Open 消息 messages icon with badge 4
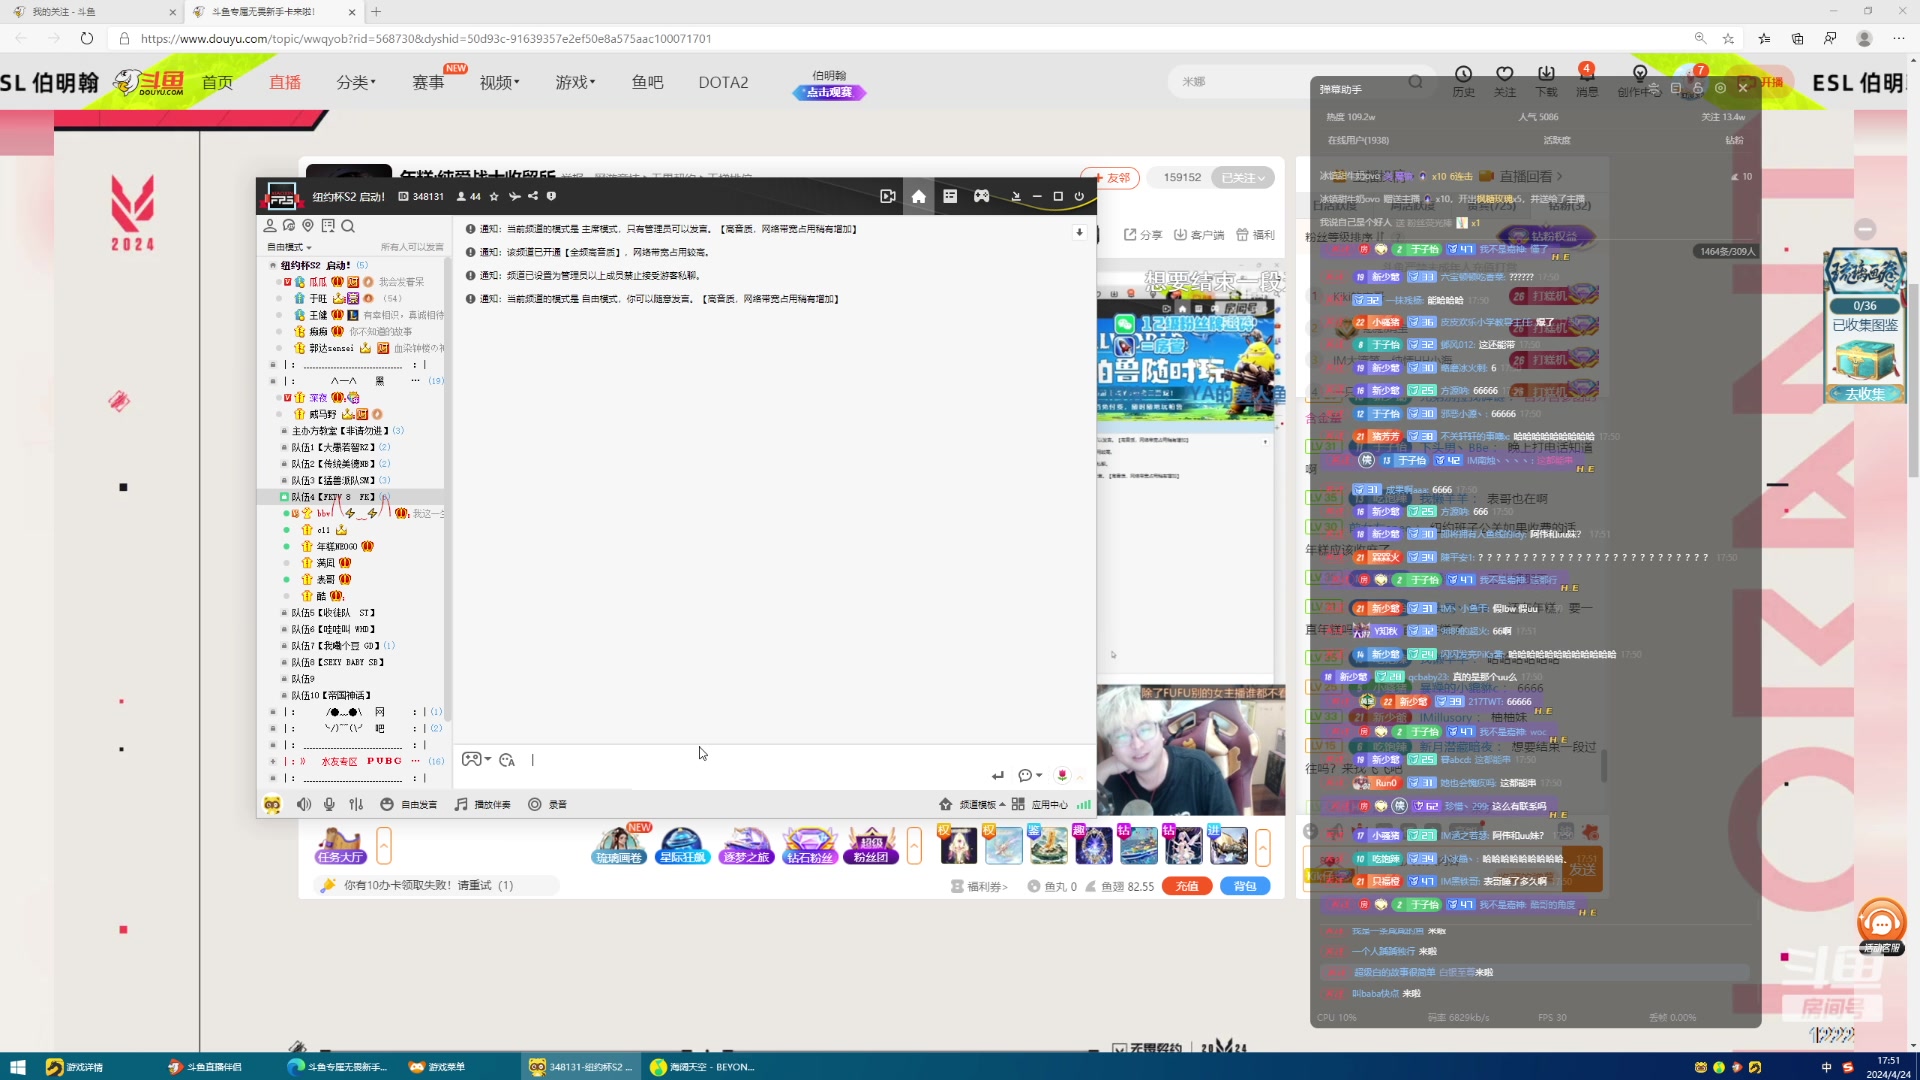The height and width of the screenshot is (1080, 1920). click(x=1587, y=81)
